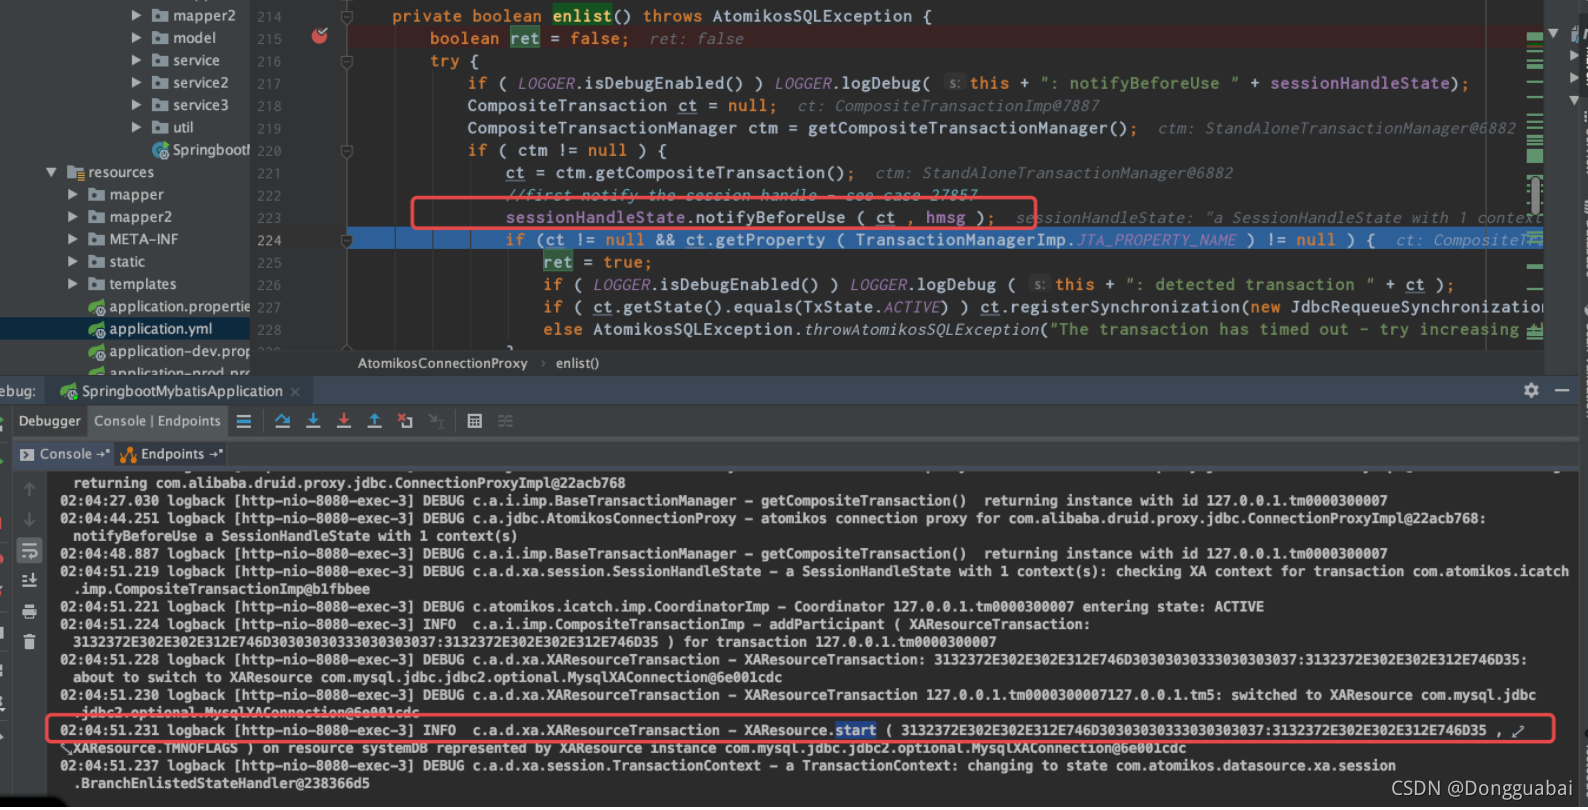Expand META-INF folder

tap(73, 239)
